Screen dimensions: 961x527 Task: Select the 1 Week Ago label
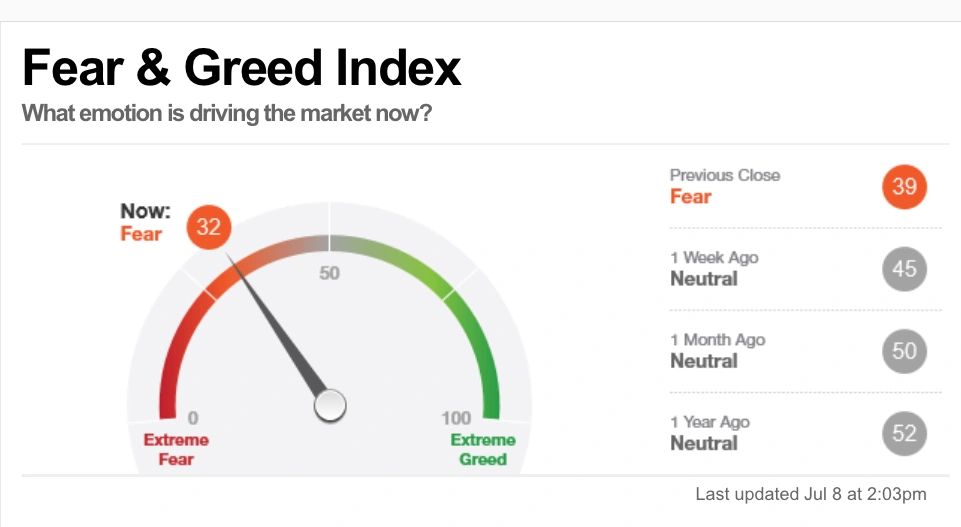pyautogui.click(x=714, y=257)
